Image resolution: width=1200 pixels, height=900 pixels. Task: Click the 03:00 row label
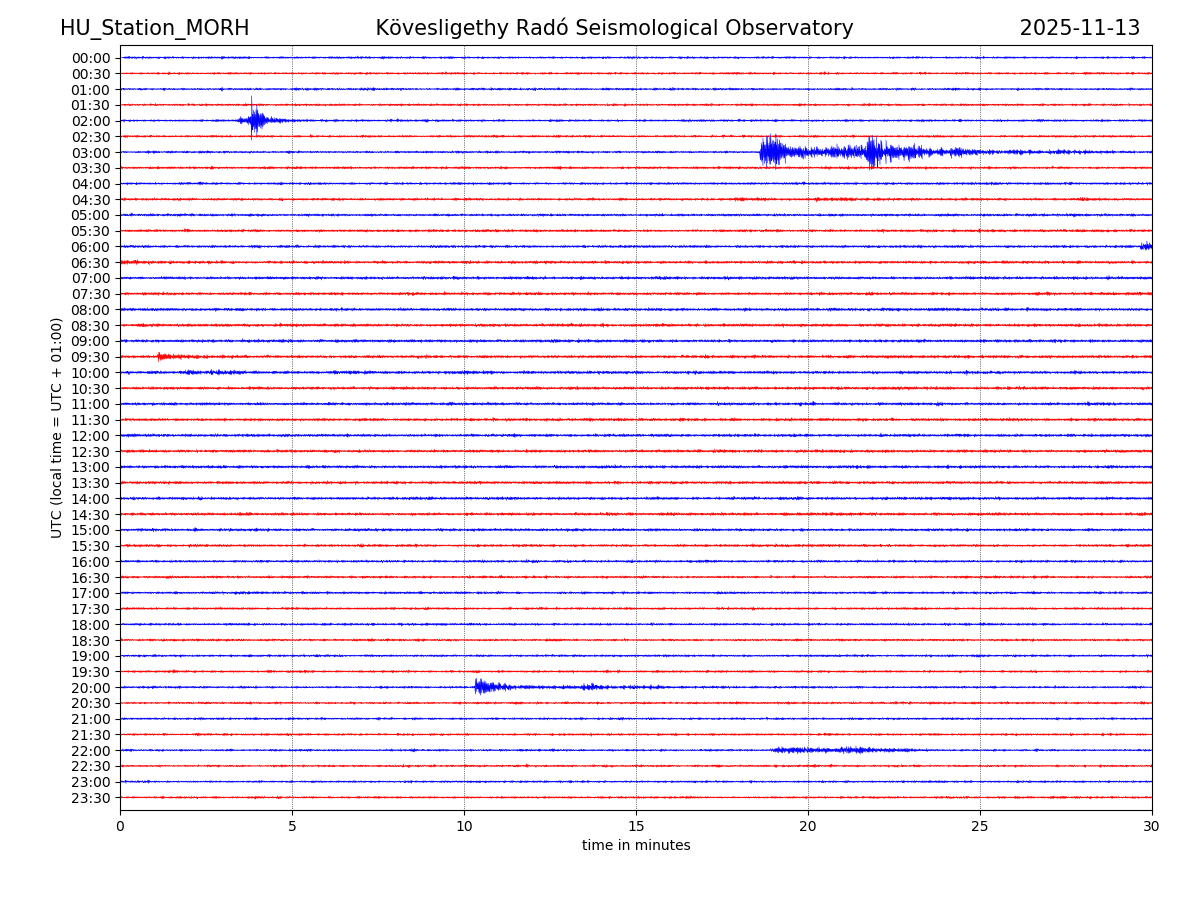[x=91, y=153]
